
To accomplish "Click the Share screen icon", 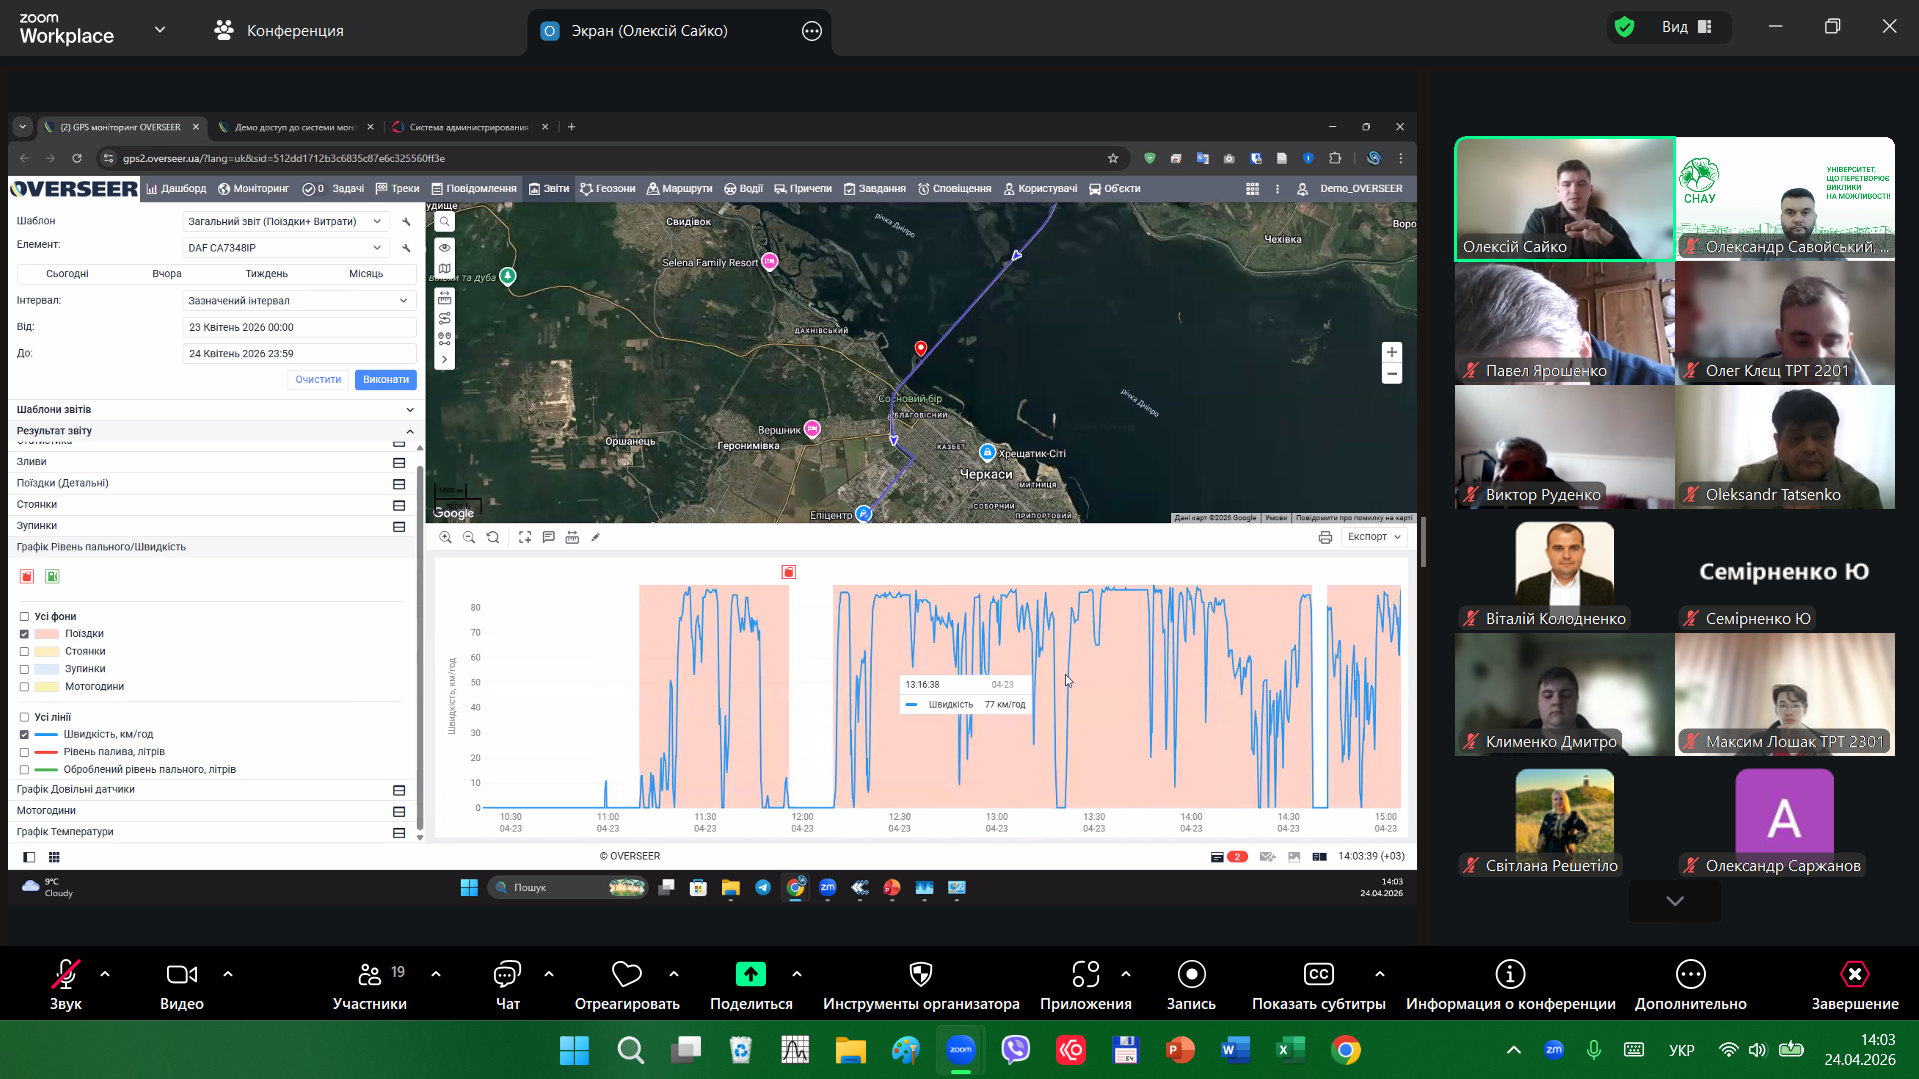I will [750, 975].
